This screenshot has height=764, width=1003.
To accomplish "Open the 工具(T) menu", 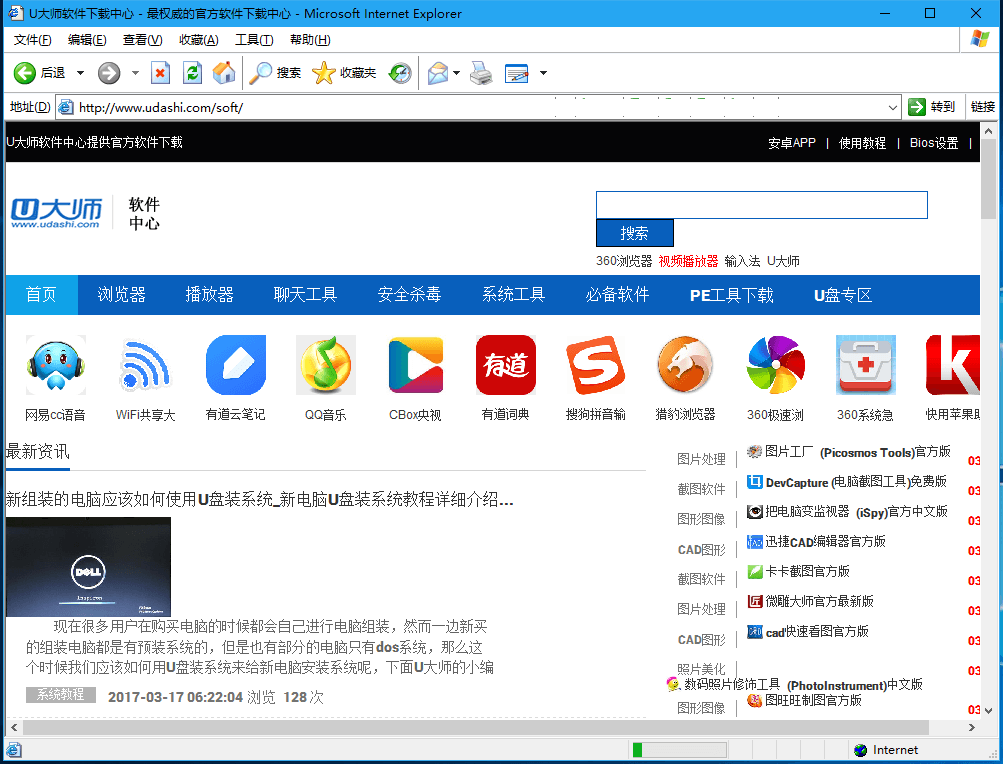I will pos(254,40).
